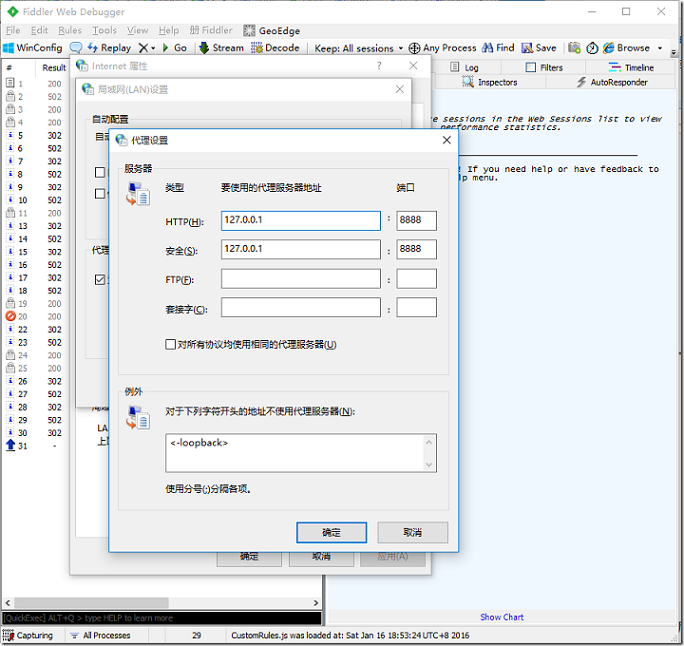Open the File menu

click(x=13, y=30)
